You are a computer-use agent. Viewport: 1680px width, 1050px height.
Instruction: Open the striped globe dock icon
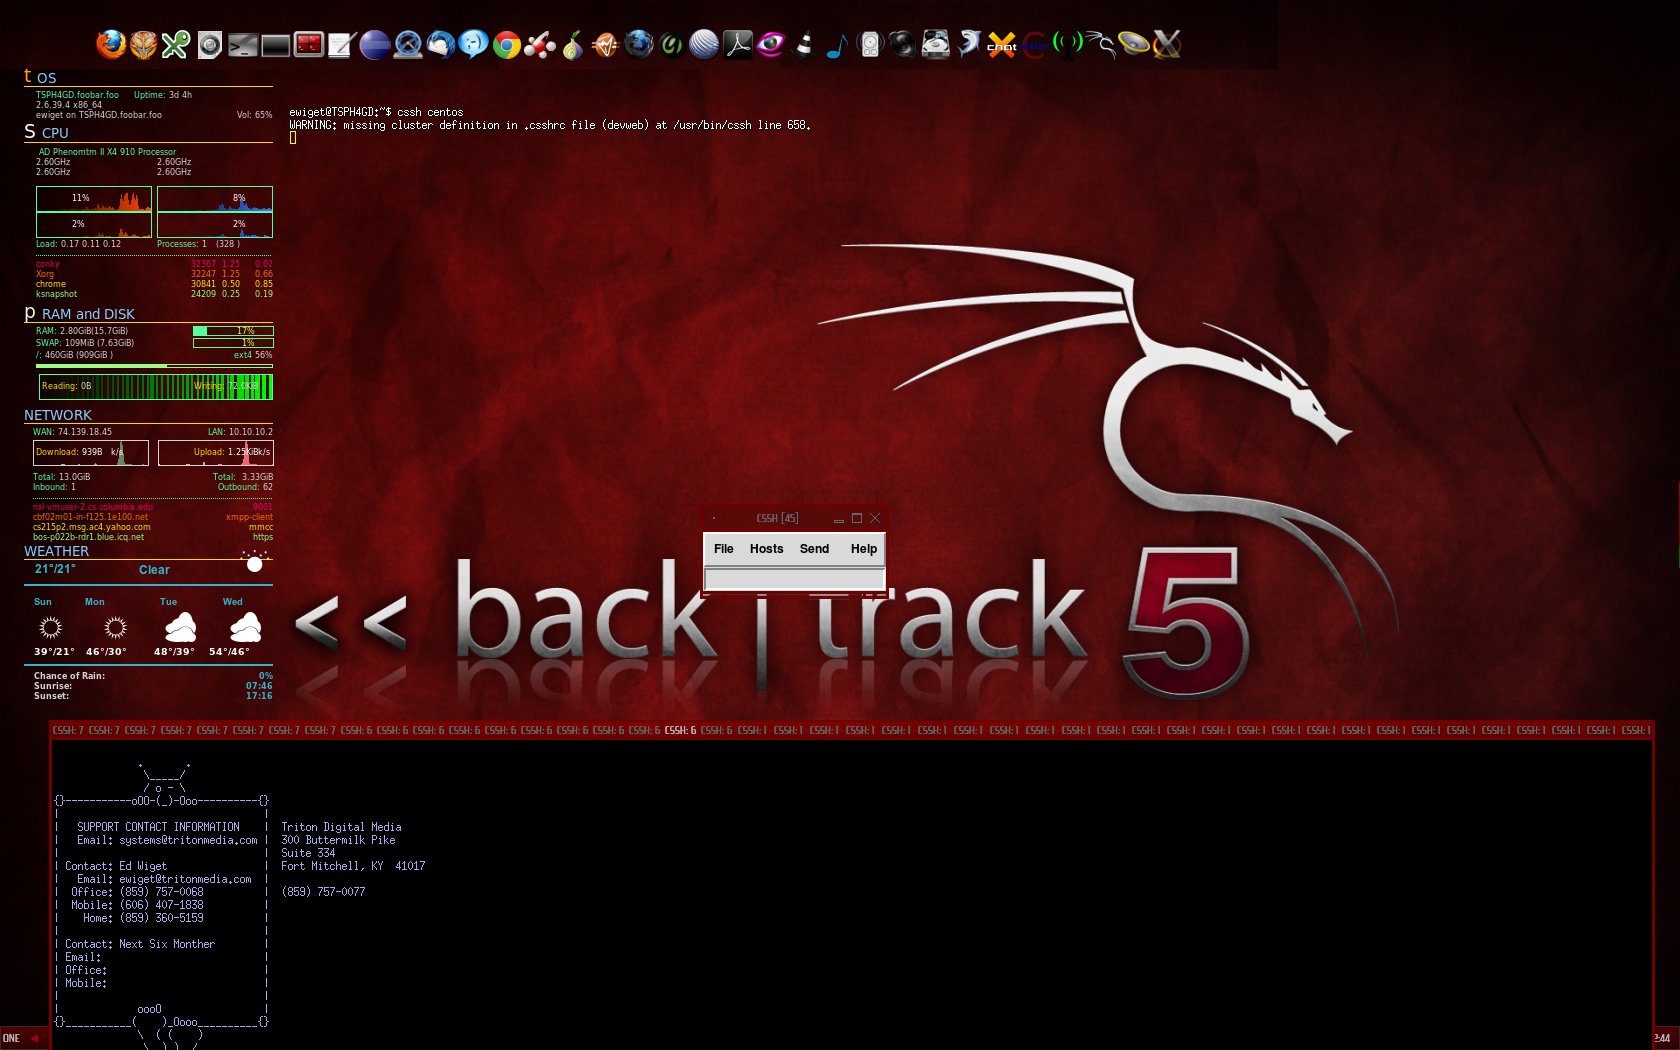click(x=705, y=45)
